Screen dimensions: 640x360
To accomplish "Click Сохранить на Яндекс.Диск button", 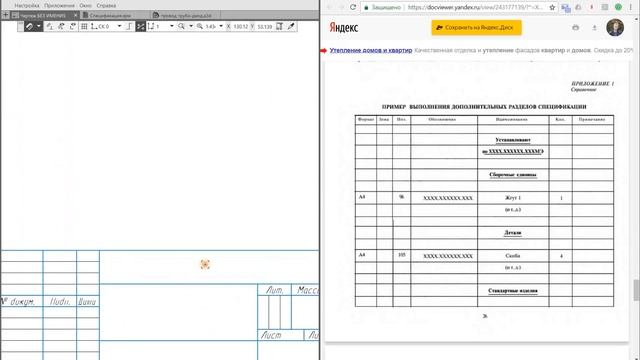I will click(476, 27).
